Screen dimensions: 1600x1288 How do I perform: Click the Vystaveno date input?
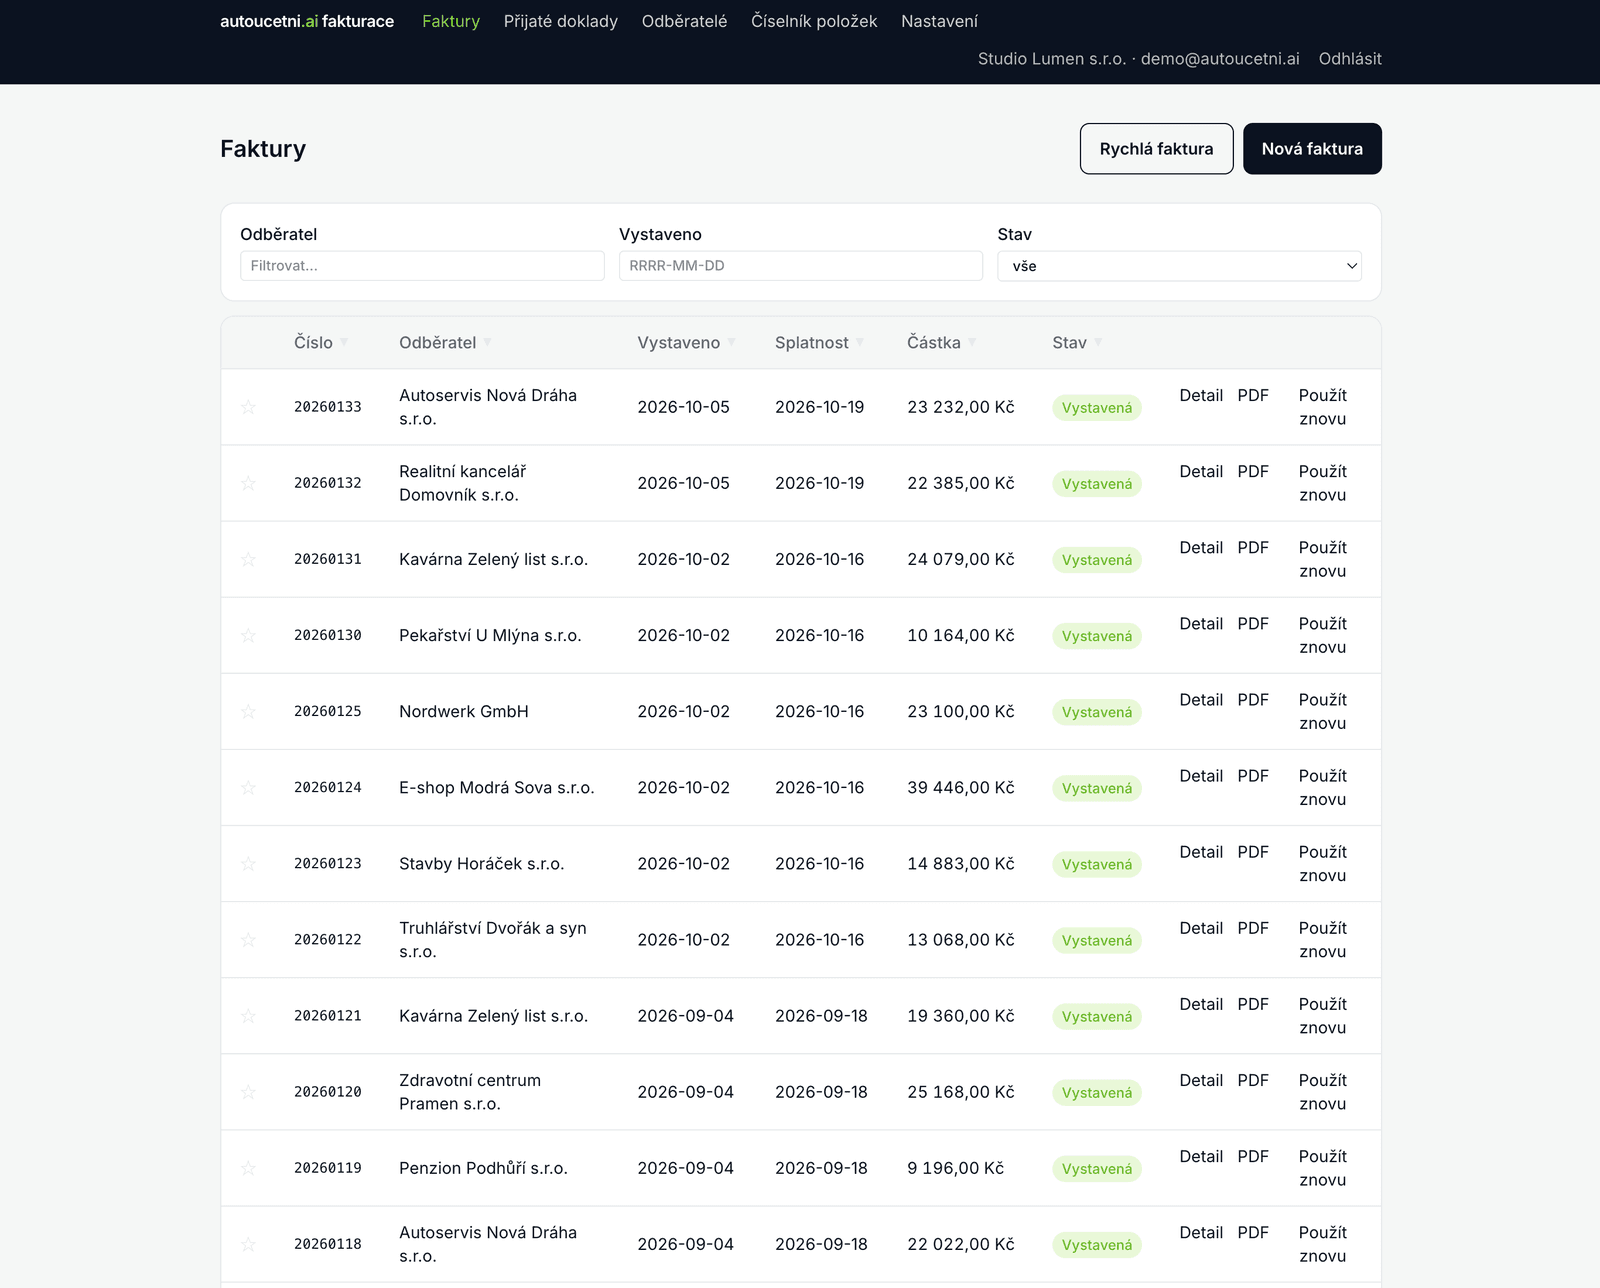[800, 266]
